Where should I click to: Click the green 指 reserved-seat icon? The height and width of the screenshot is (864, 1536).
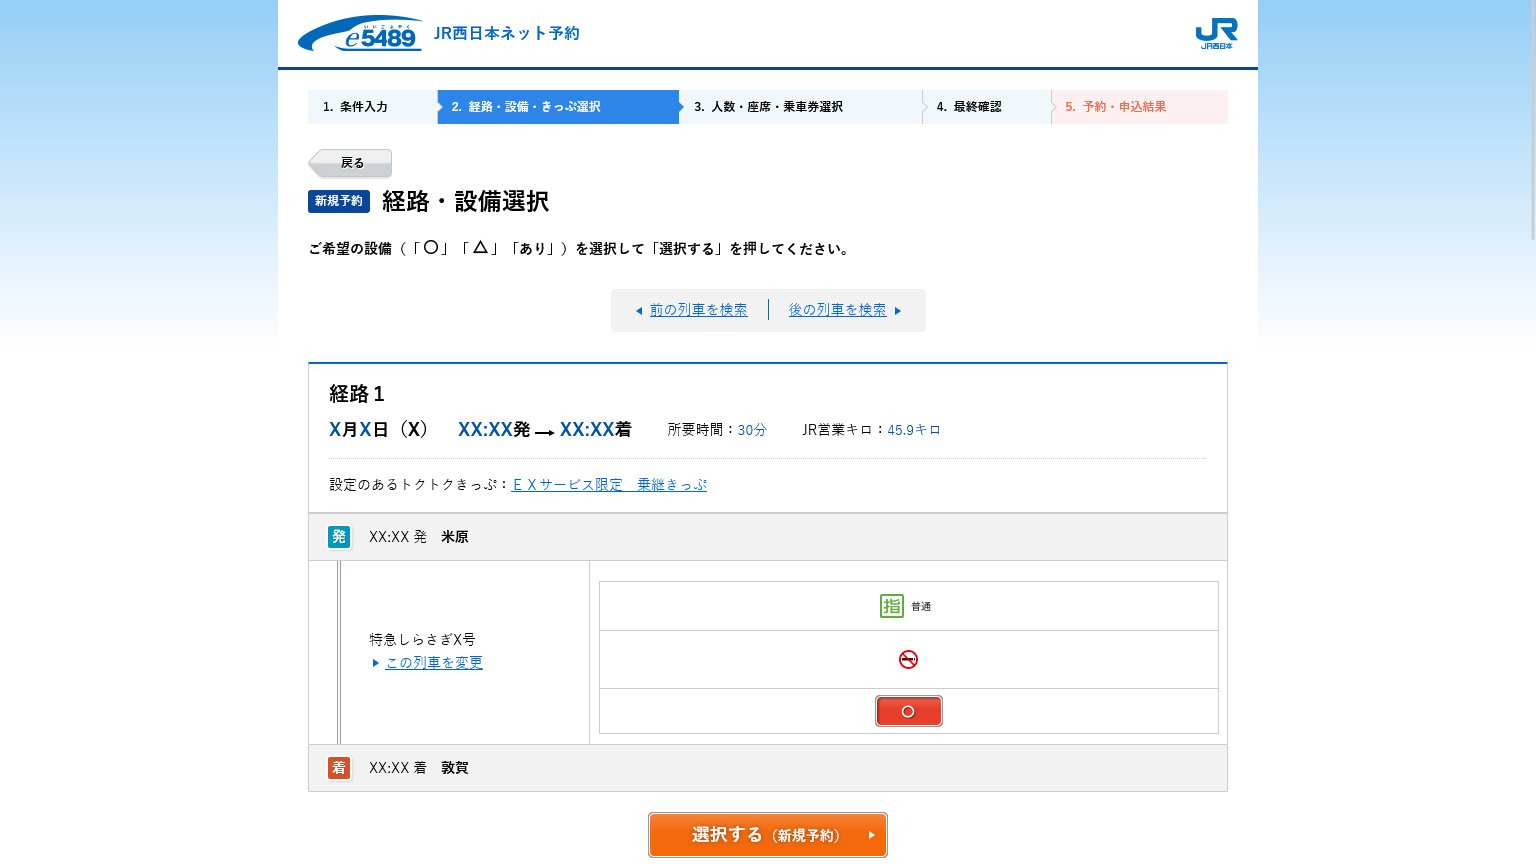(x=892, y=606)
